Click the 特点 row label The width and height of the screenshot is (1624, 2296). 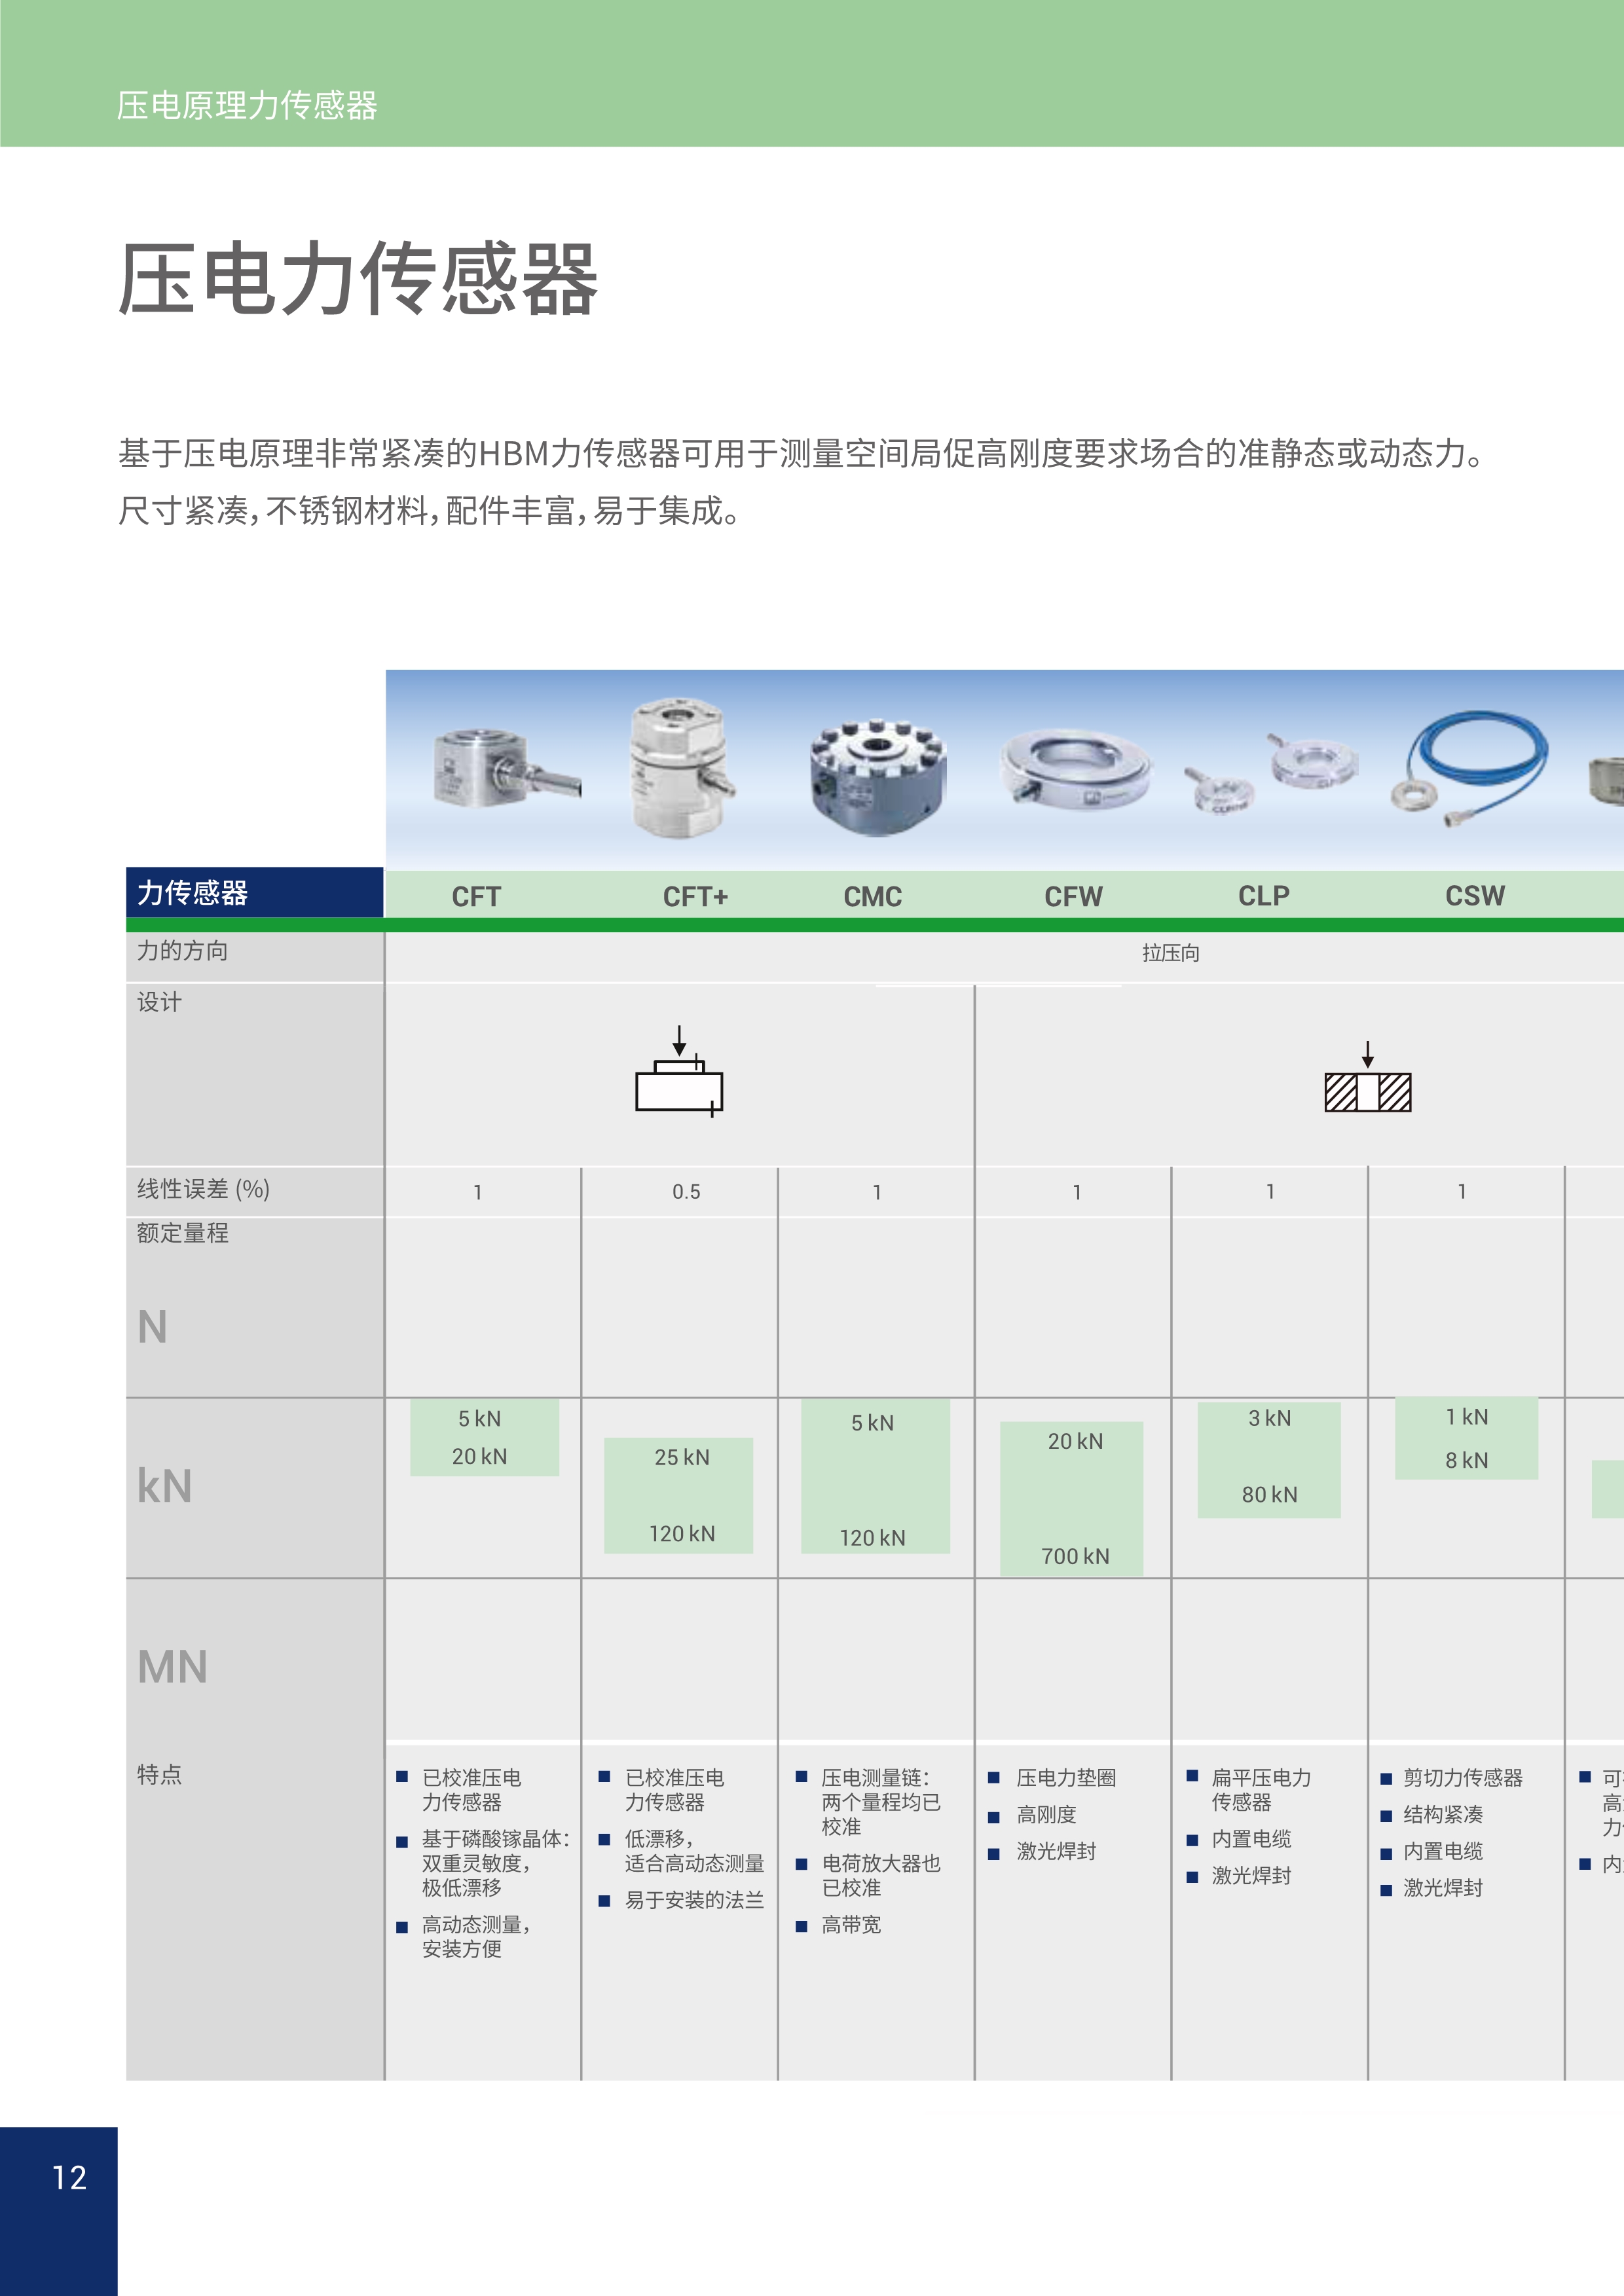[159, 1774]
